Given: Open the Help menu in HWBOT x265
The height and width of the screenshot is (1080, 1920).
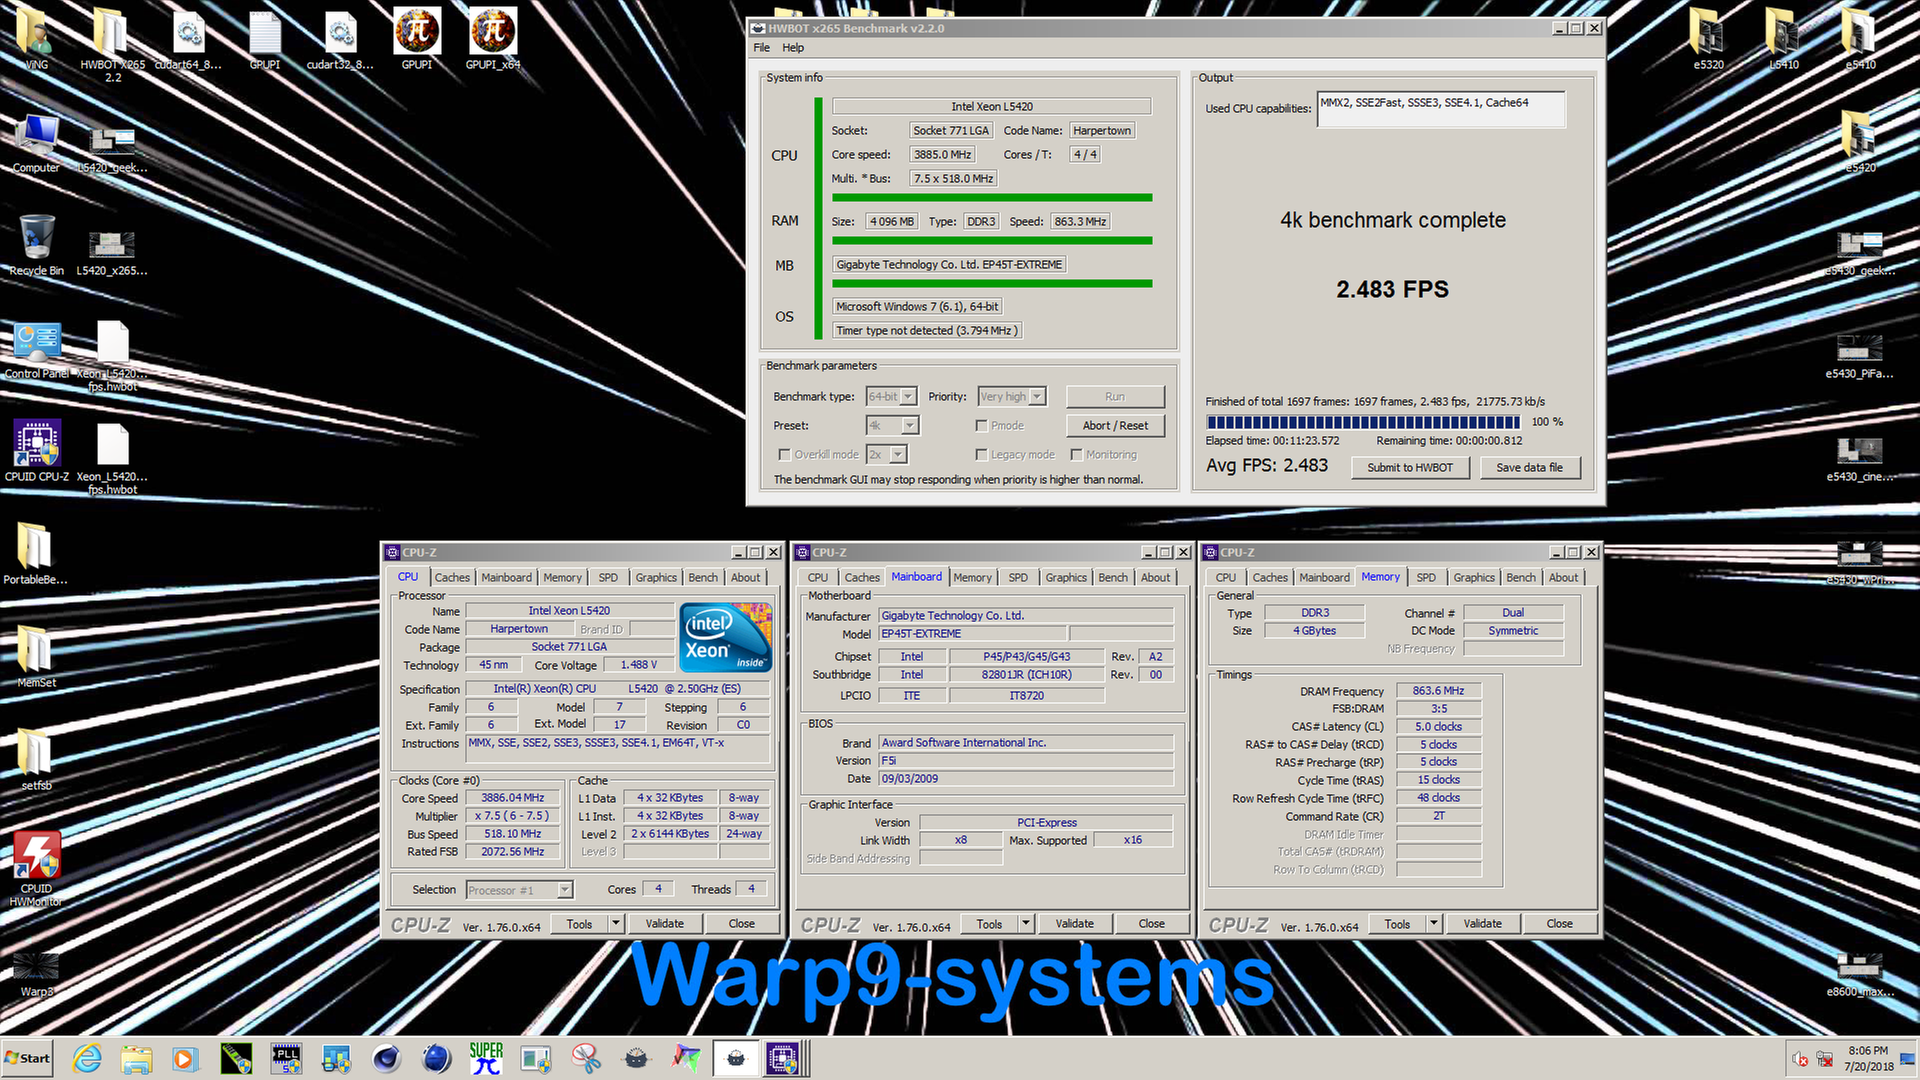Looking at the screenshot, I should click(x=793, y=48).
